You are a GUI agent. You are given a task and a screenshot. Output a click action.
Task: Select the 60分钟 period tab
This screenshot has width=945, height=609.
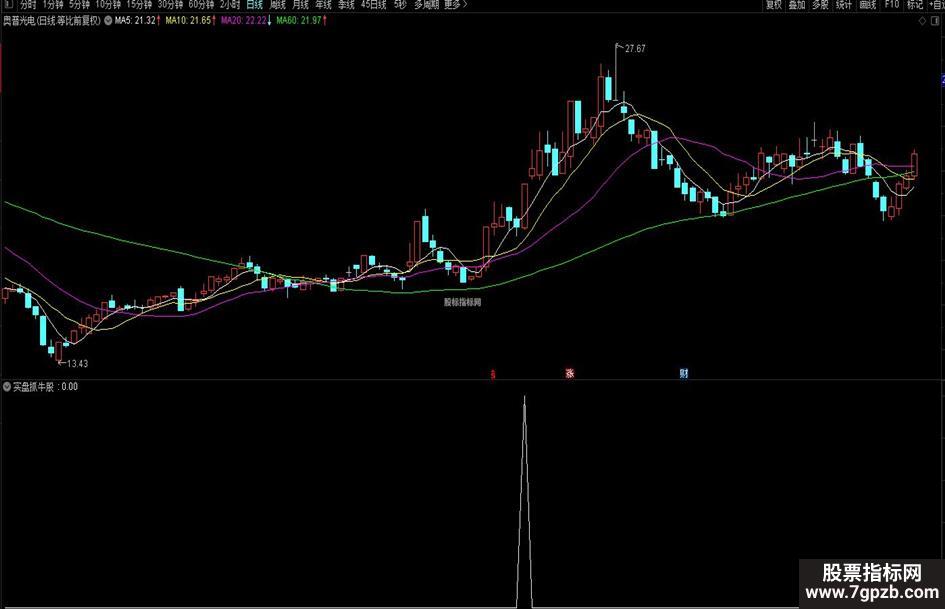pyautogui.click(x=201, y=4)
